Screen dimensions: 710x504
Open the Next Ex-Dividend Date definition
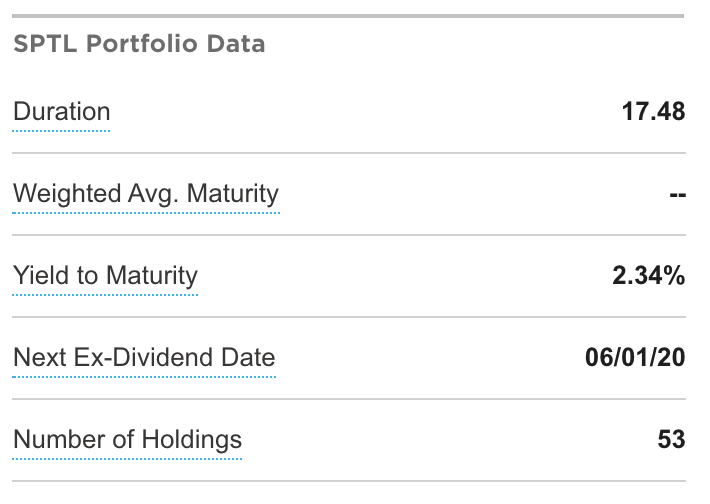tap(144, 358)
